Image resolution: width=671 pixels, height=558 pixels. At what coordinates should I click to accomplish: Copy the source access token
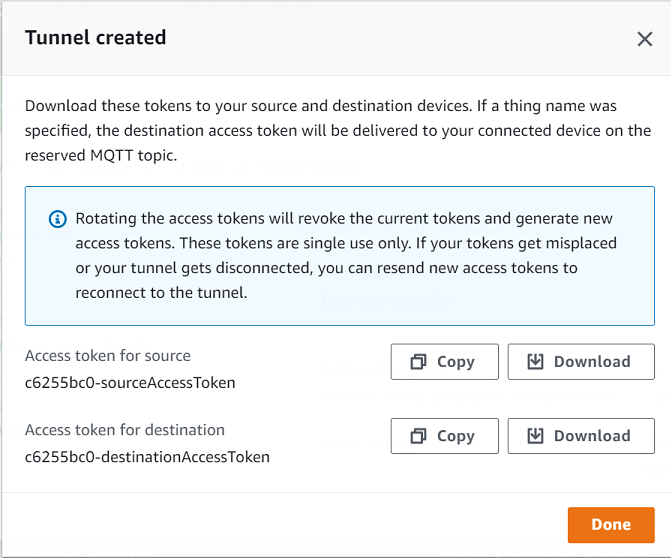click(x=444, y=362)
